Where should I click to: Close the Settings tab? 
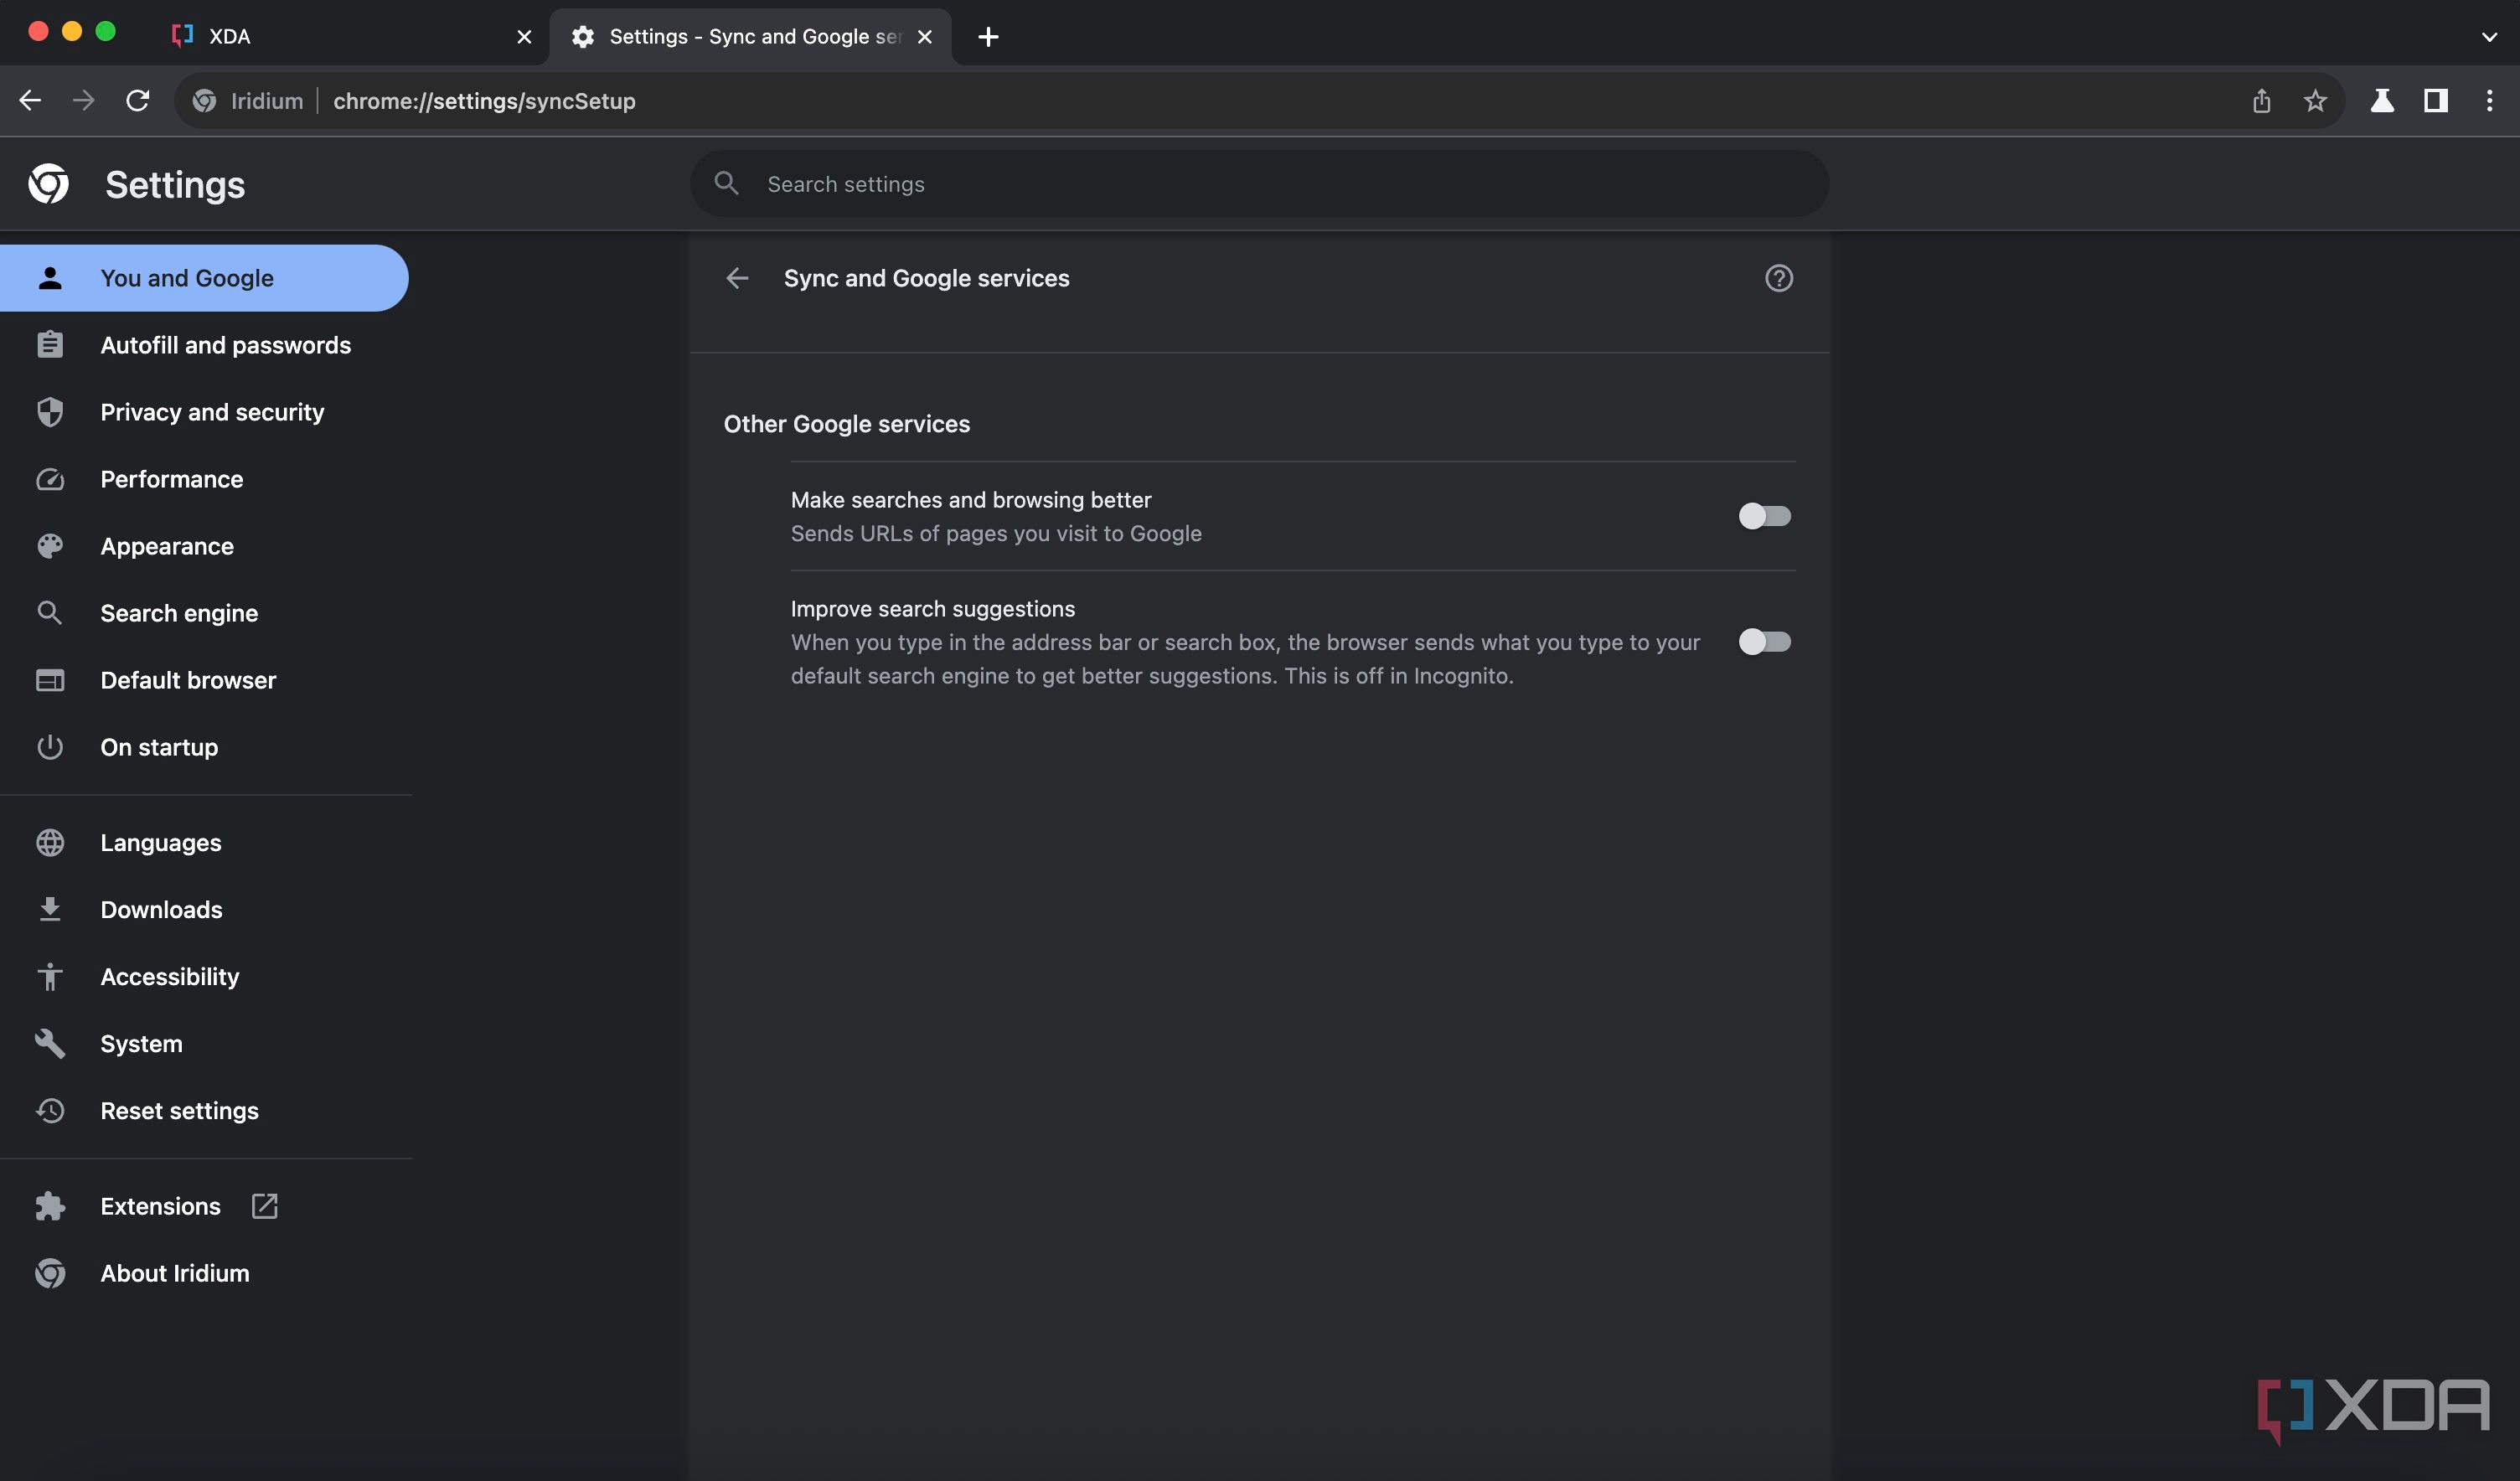pyautogui.click(x=925, y=37)
